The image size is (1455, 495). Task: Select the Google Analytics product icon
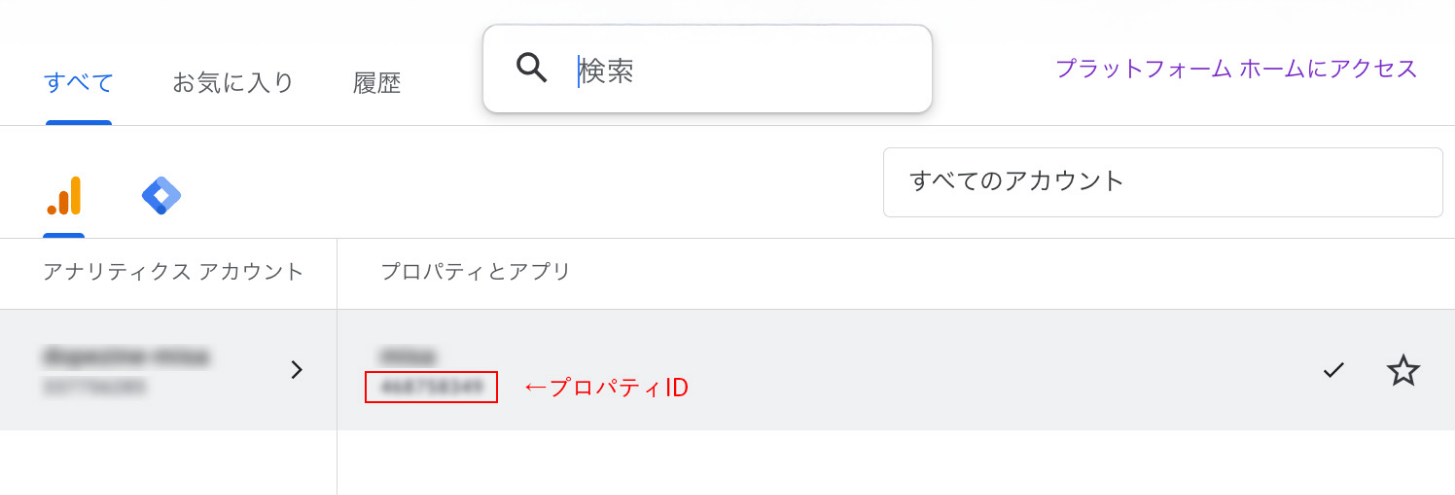64,196
